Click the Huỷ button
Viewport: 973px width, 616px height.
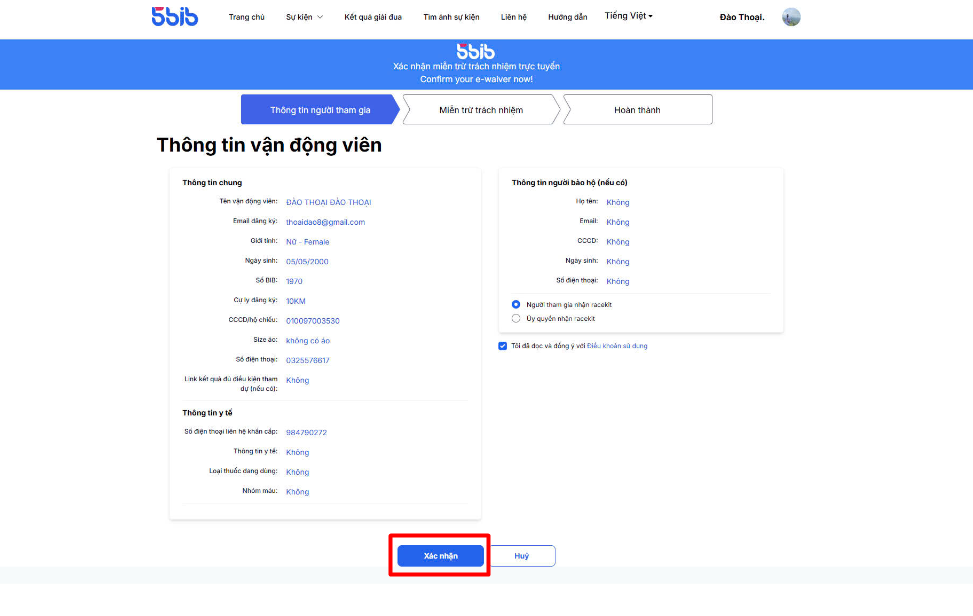522,556
